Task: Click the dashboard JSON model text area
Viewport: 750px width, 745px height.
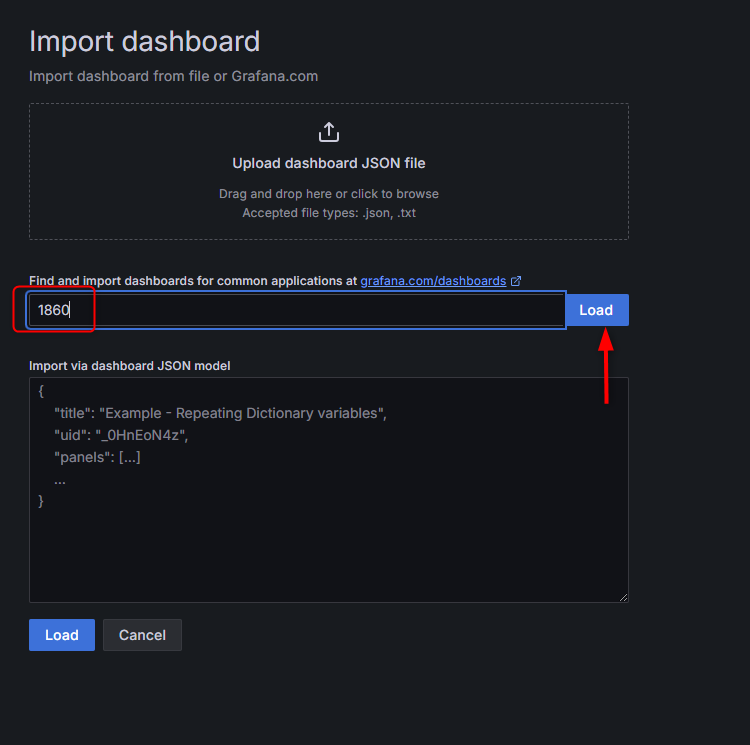Action: [329, 490]
